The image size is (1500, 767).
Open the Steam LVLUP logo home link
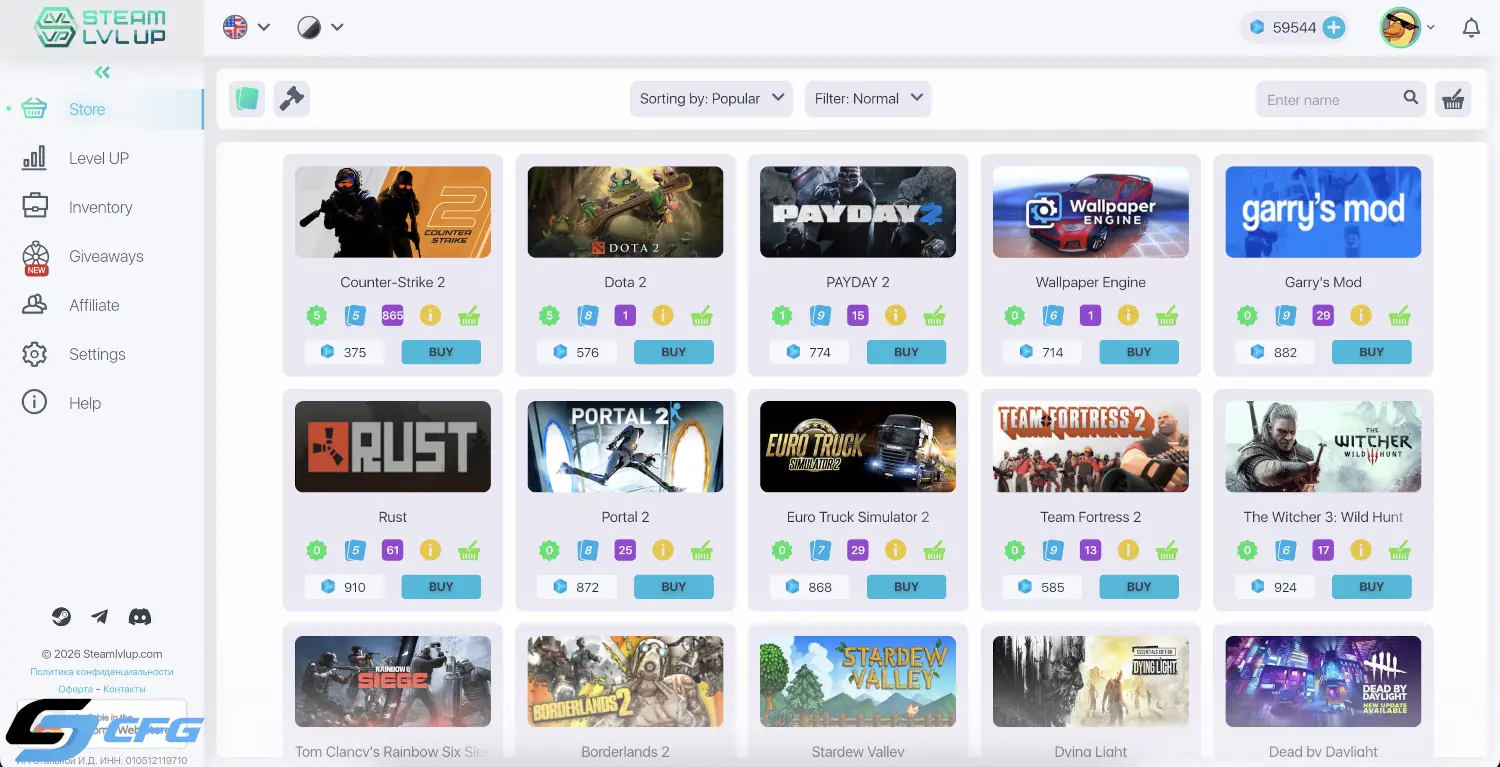pyautogui.click(x=100, y=28)
